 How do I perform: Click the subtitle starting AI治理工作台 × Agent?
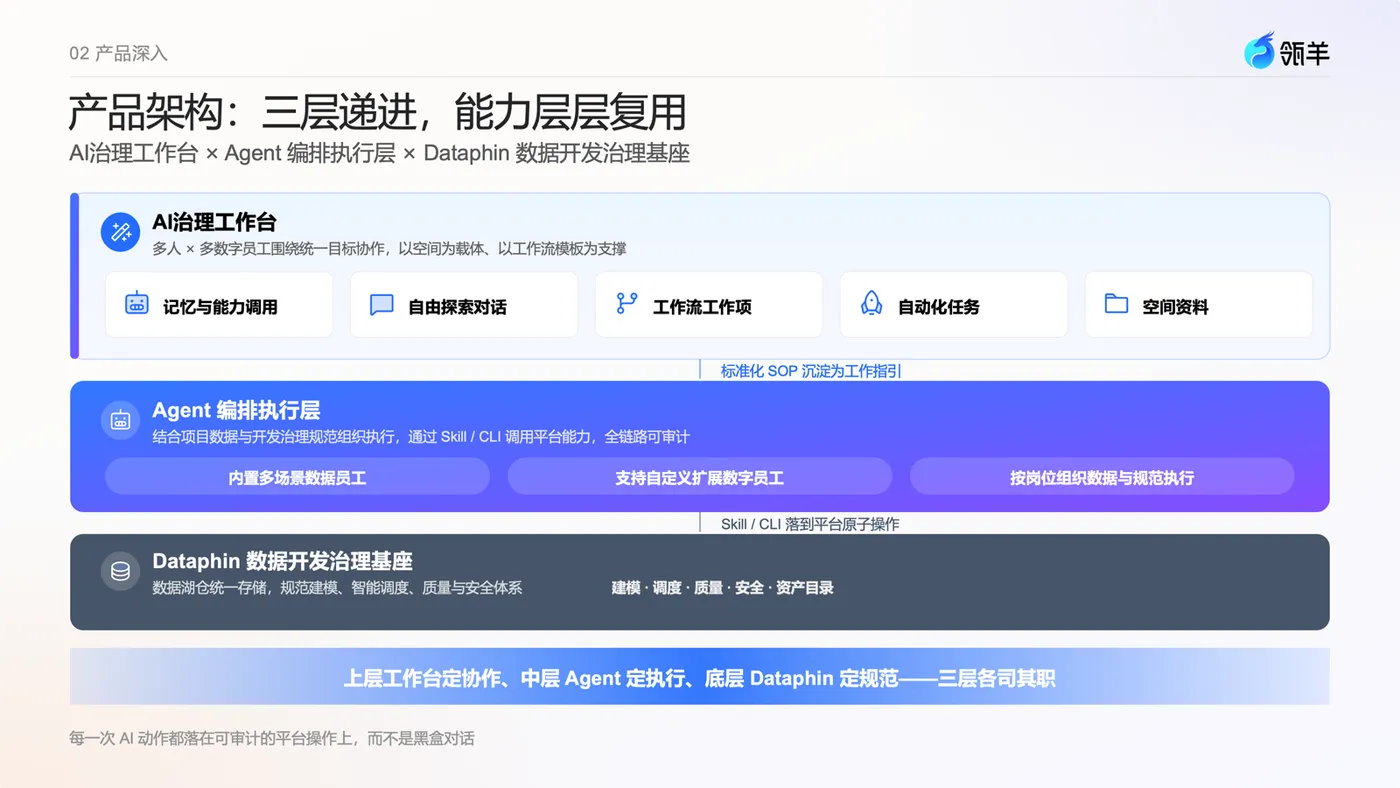379,153
